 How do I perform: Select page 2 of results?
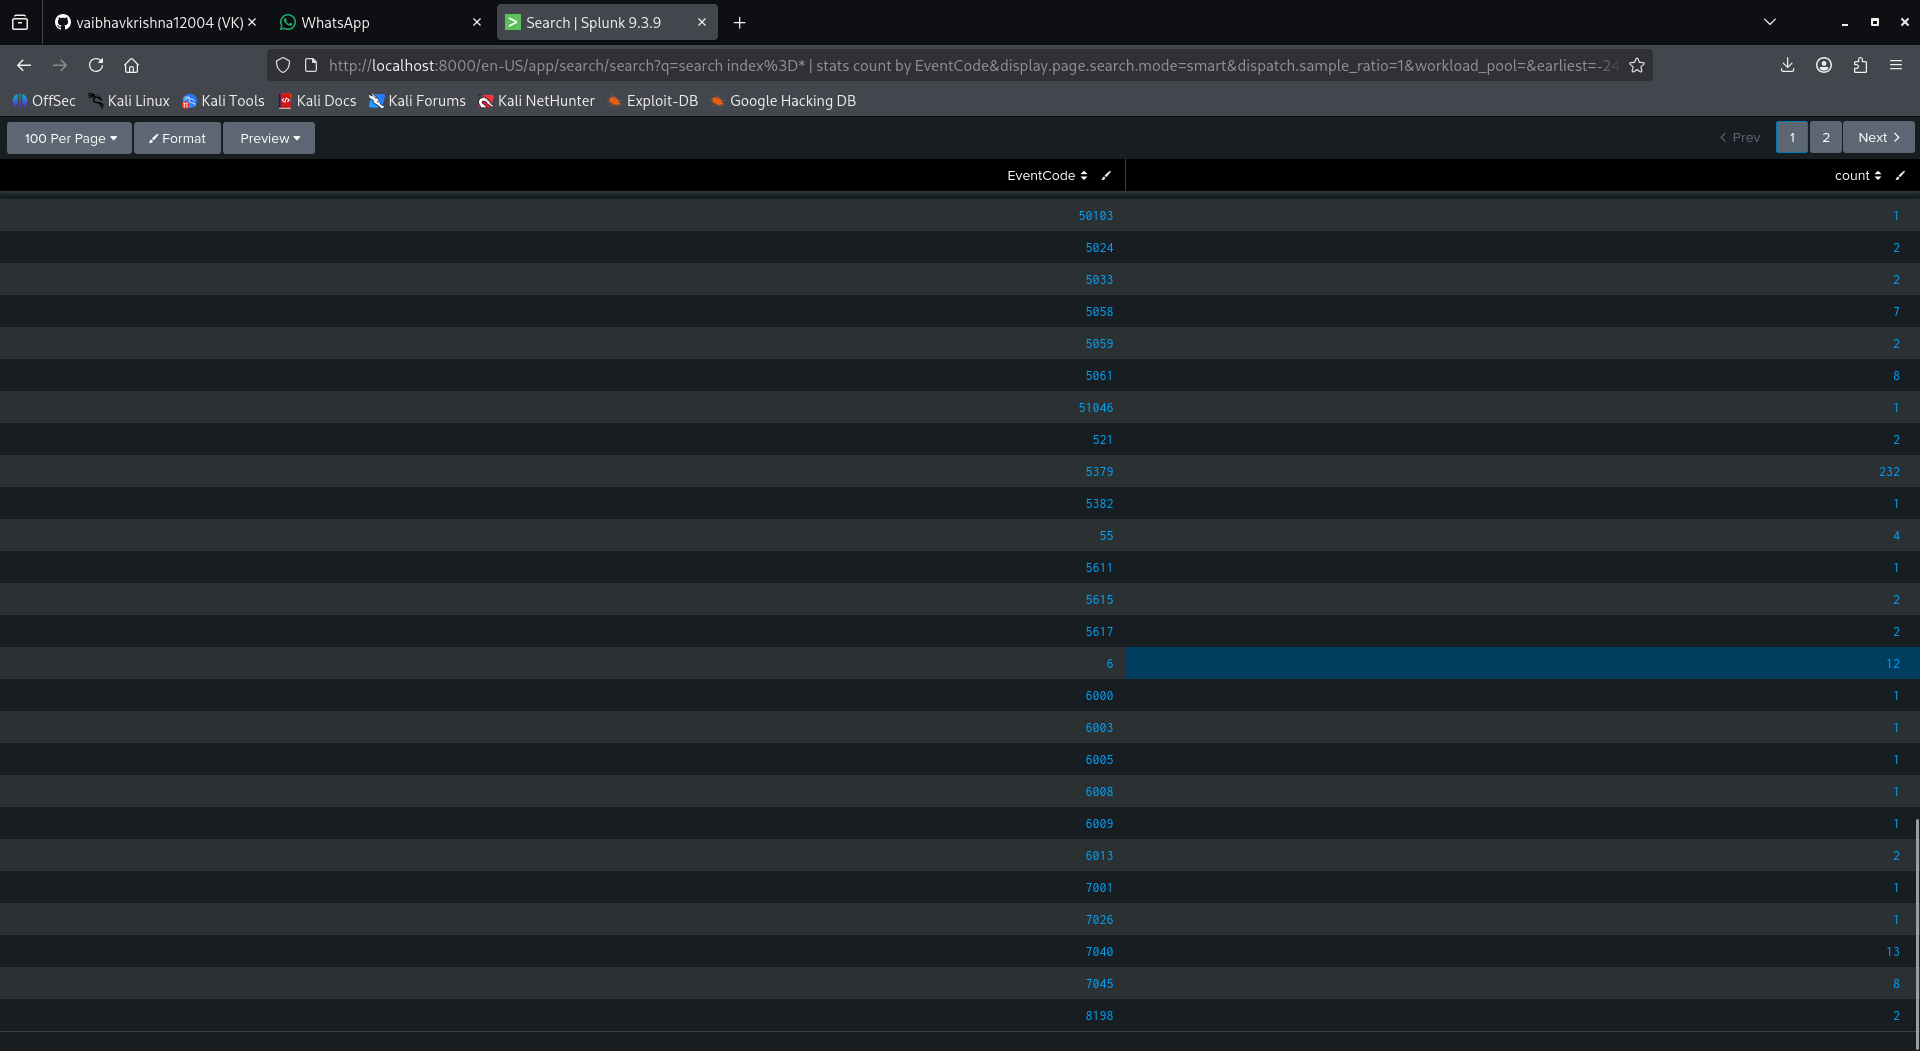[1826, 137]
